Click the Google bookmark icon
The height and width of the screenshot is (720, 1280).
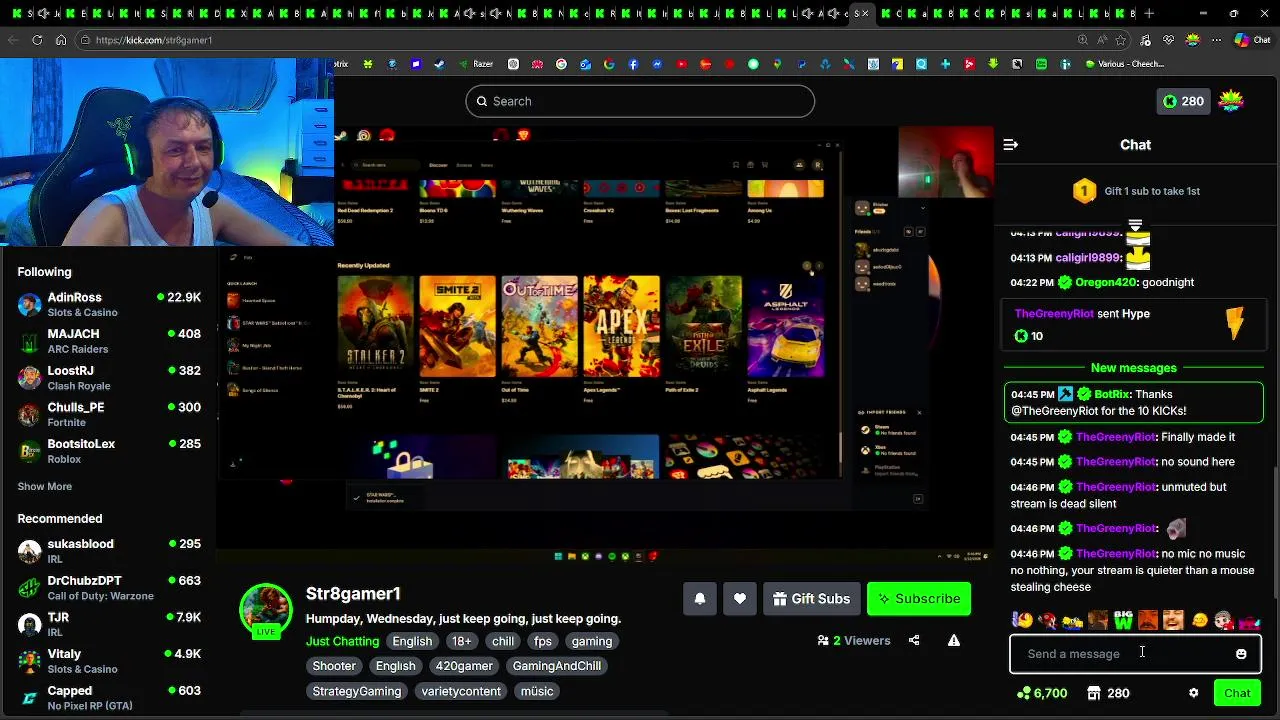pos(609,64)
